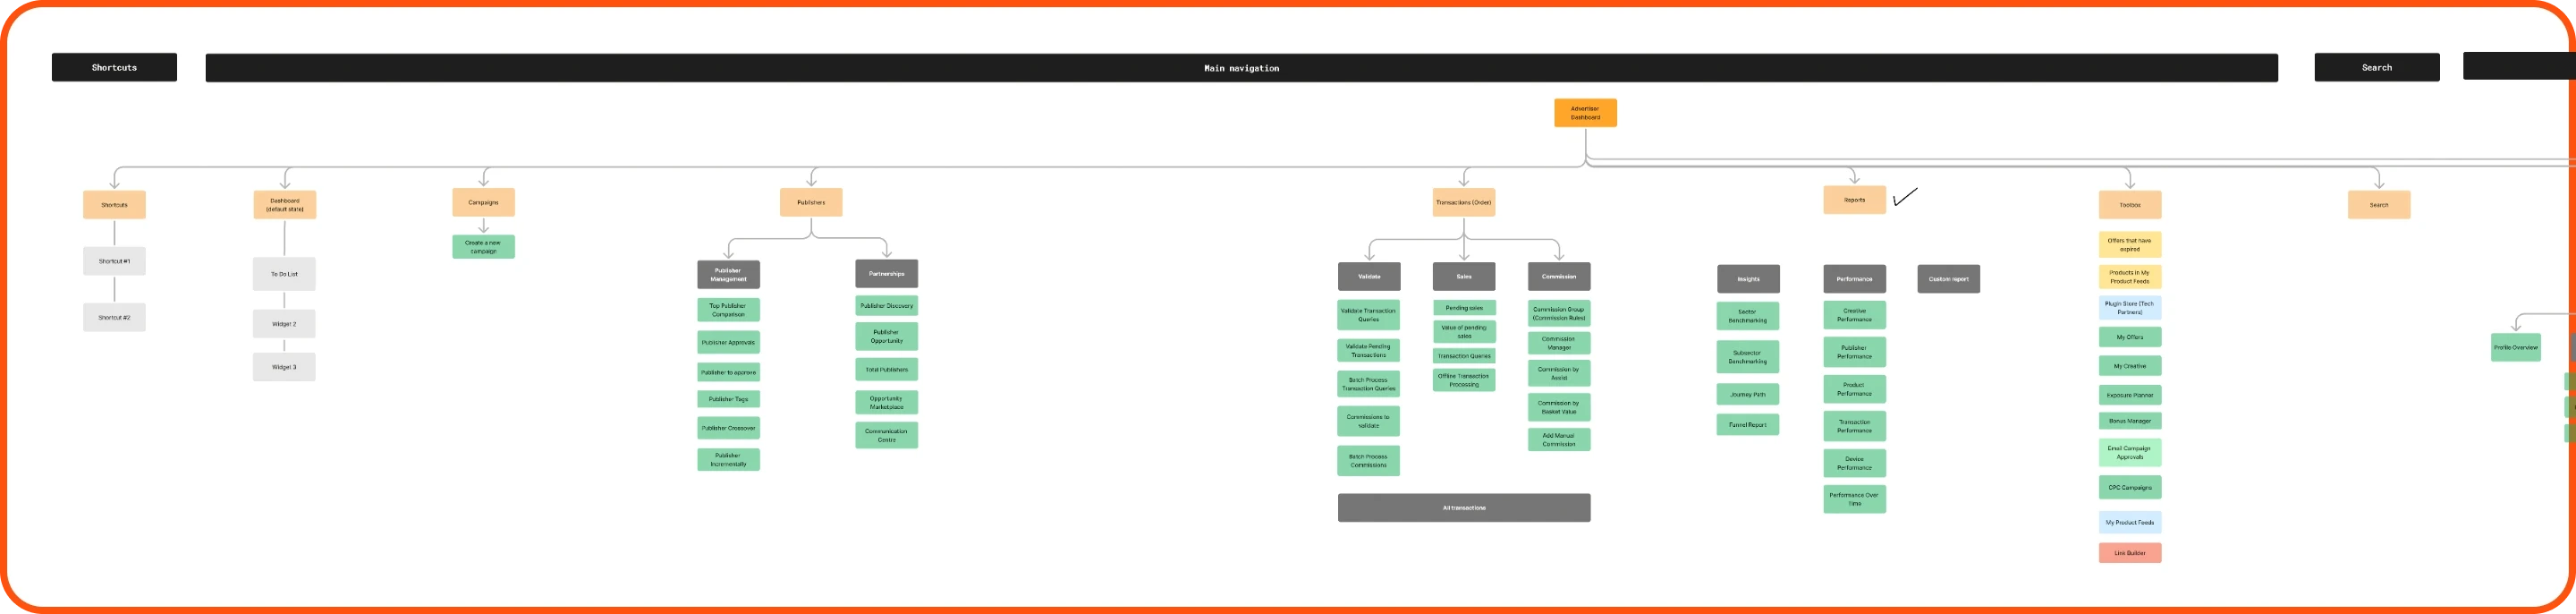Click the Commission Manager node

(x=1559, y=343)
